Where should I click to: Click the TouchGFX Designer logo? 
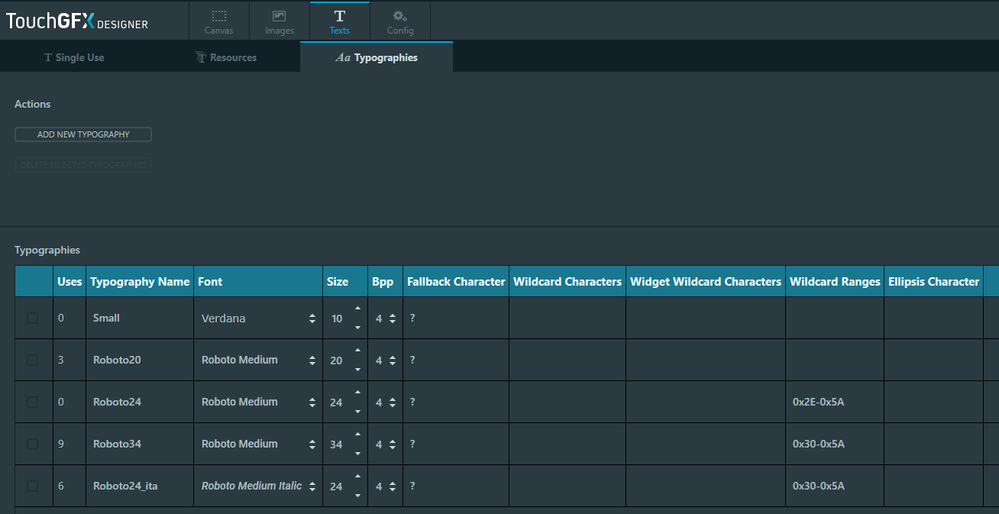(x=77, y=22)
